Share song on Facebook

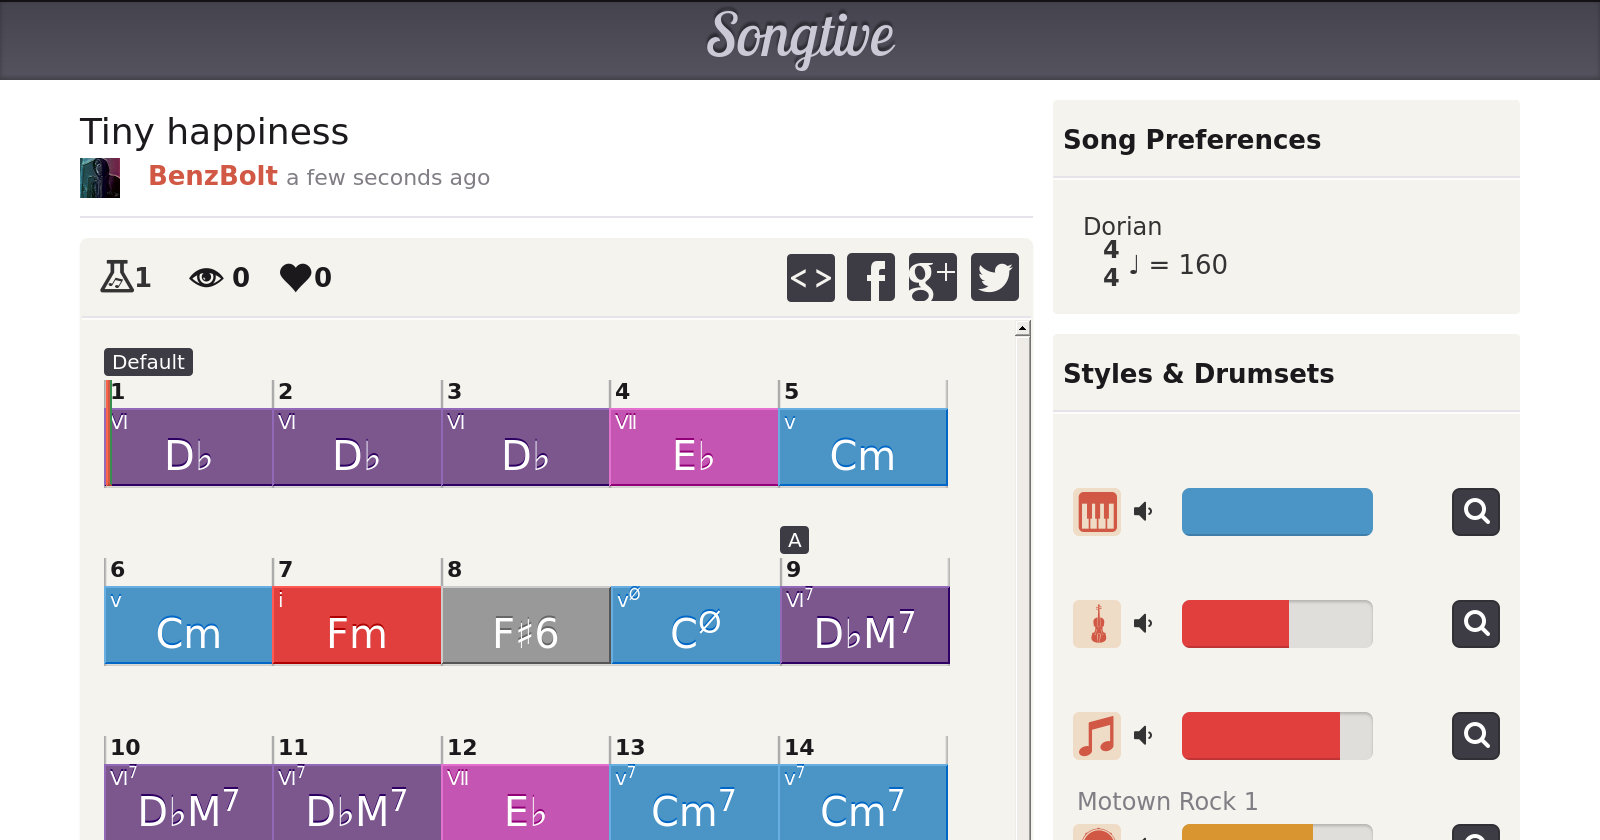click(871, 277)
